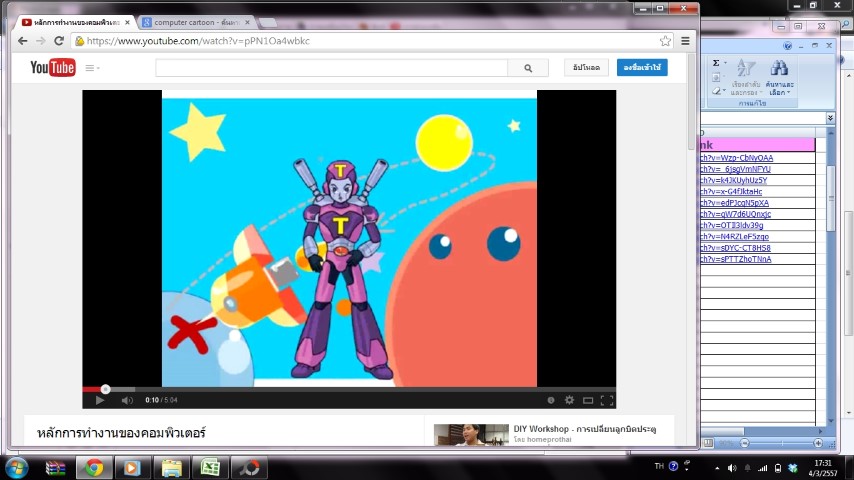Click the homeprothai channel name

coord(548,439)
